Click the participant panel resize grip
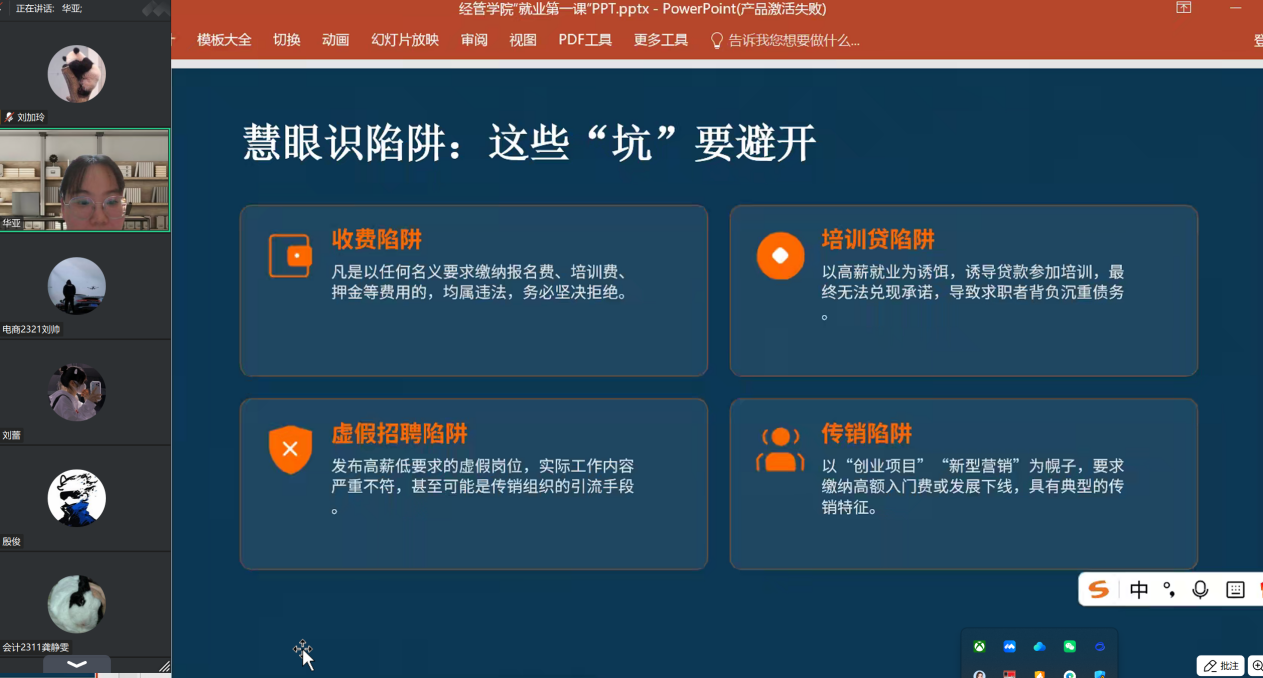The image size is (1263, 678). [164, 666]
